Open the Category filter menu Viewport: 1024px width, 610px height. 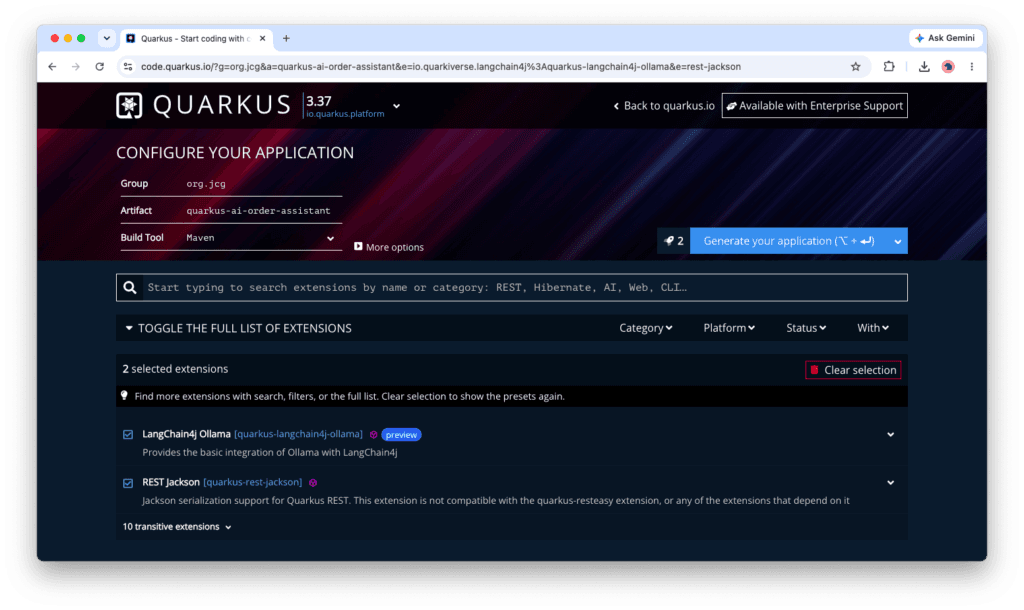tap(645, 328)
